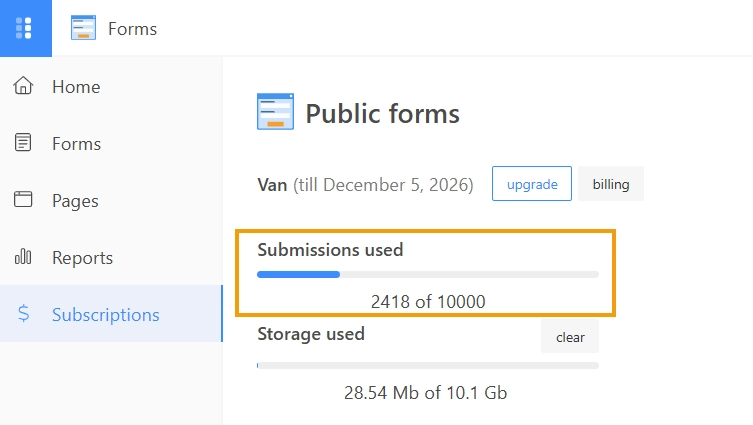This screenshot has width=753, height=425.
Task: Click the Forms title in header
Action: (132, 28)
